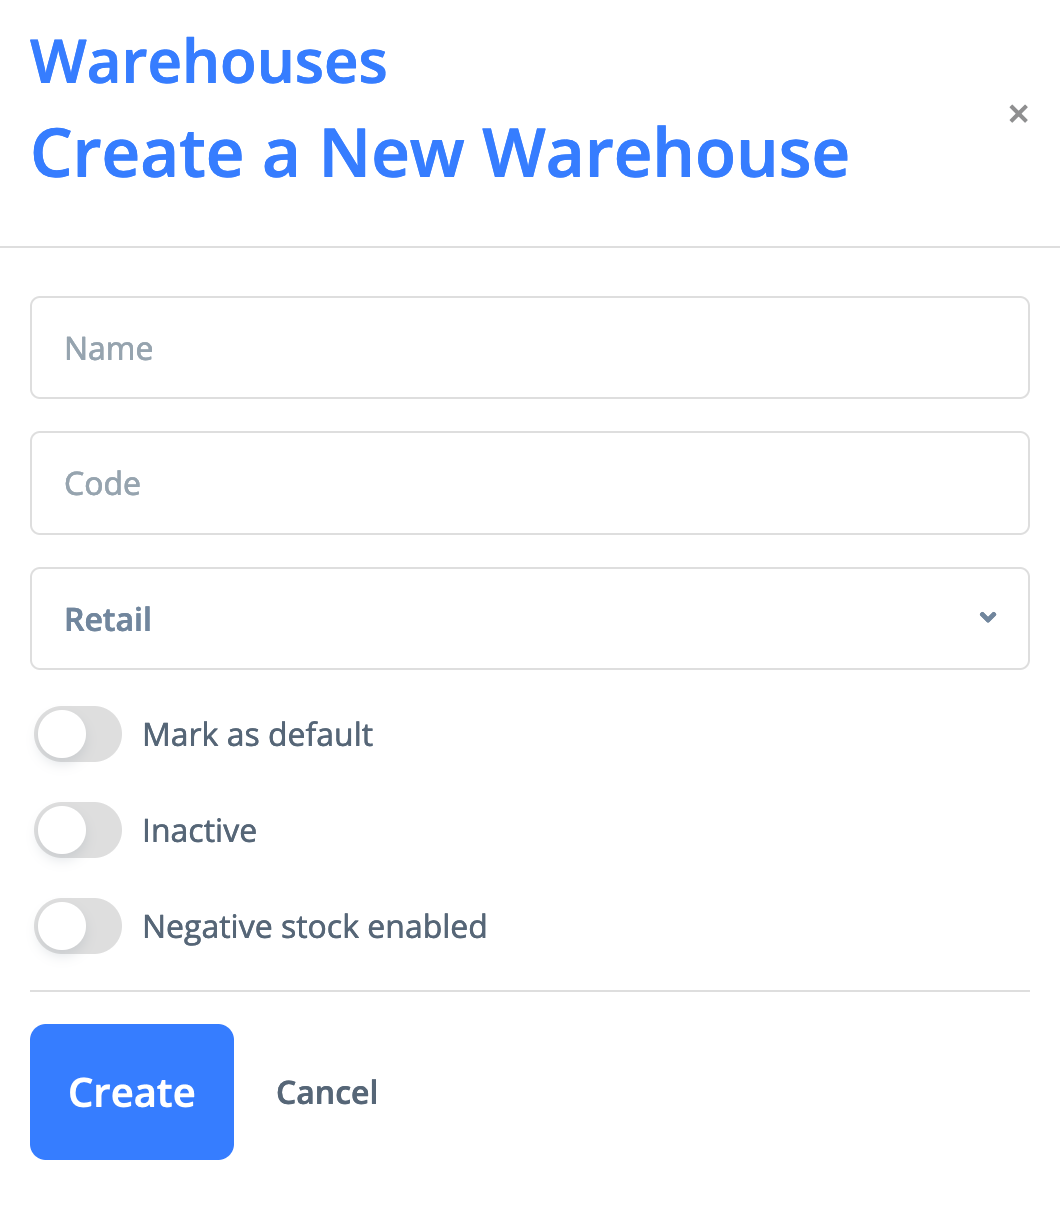Cancel the warehouse creation
Image resolution: width=1060 pixels, height=1210 pixels.
pos(327,1092)
